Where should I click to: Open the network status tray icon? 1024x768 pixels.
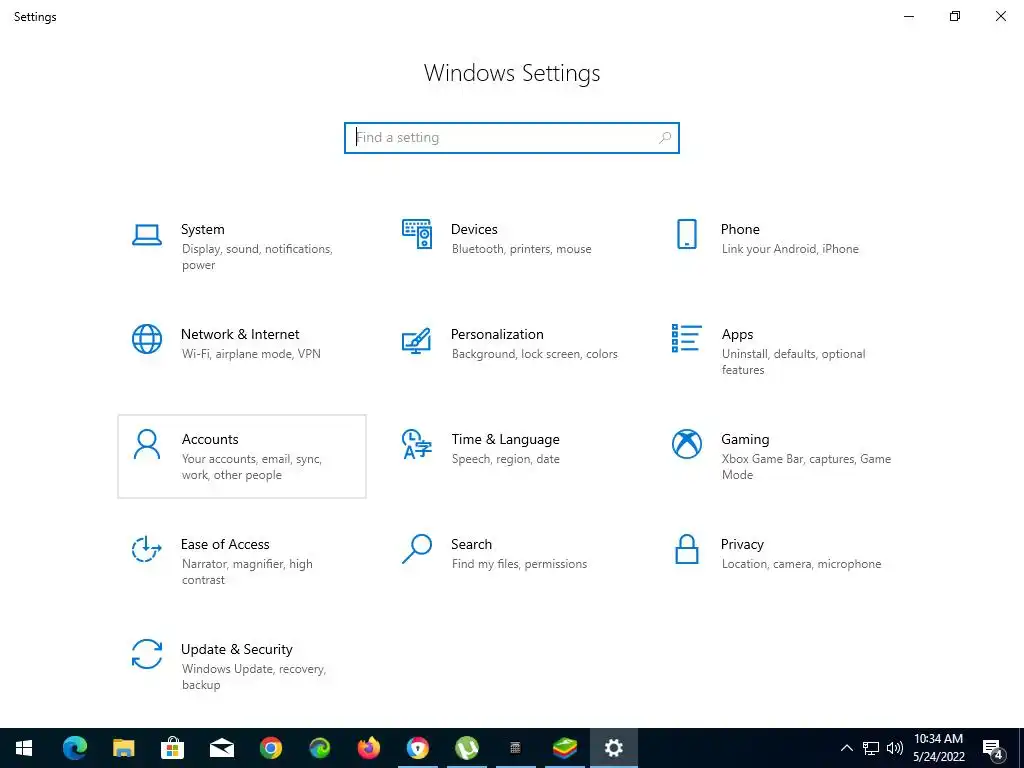coord(871,748)
